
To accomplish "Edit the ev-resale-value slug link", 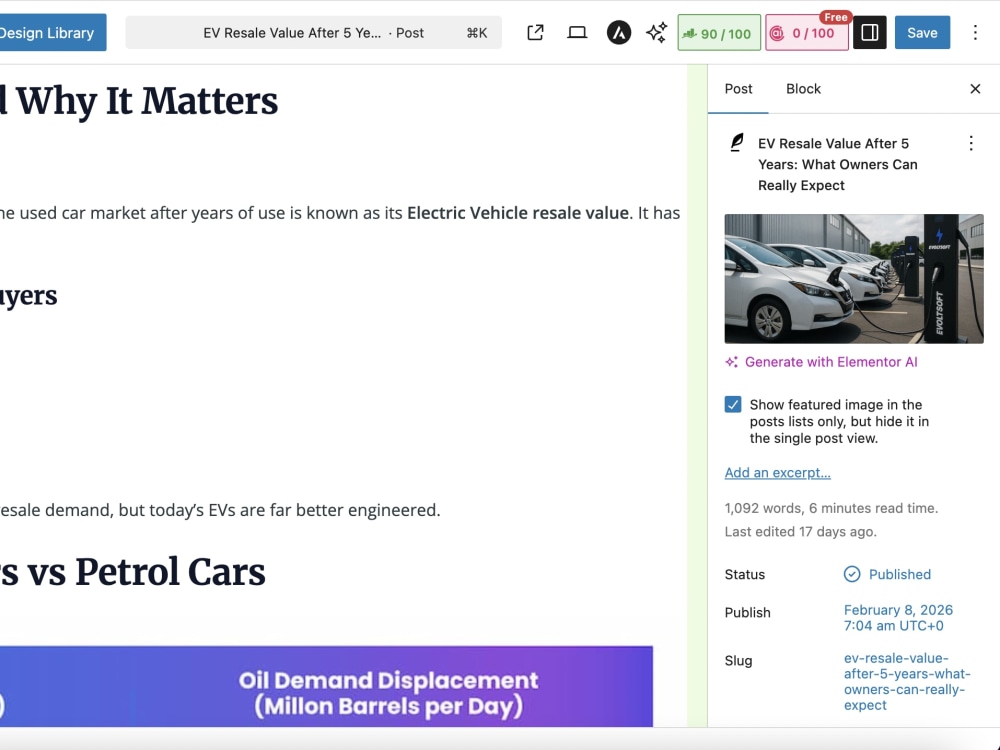I will (x=907, y=682).
